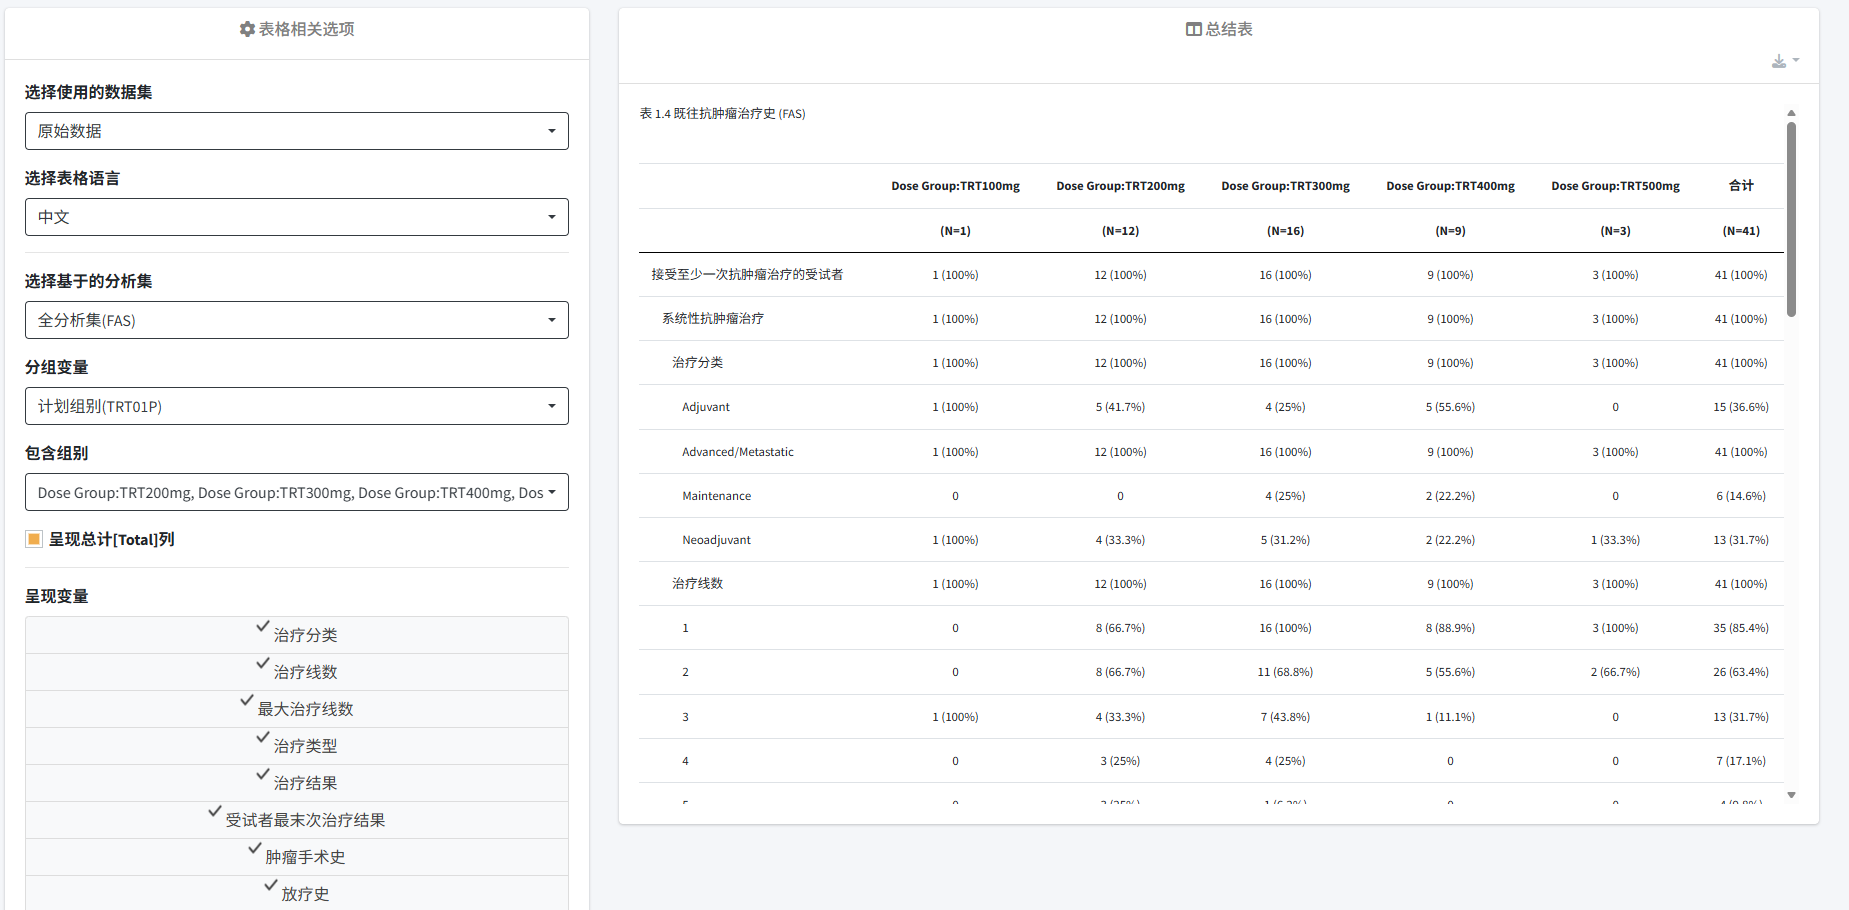1849x910 pixels.
Task: Click the checkmark icon next to 肿瘤手术史
Action: pyautogui.click(x=255, y=849)
